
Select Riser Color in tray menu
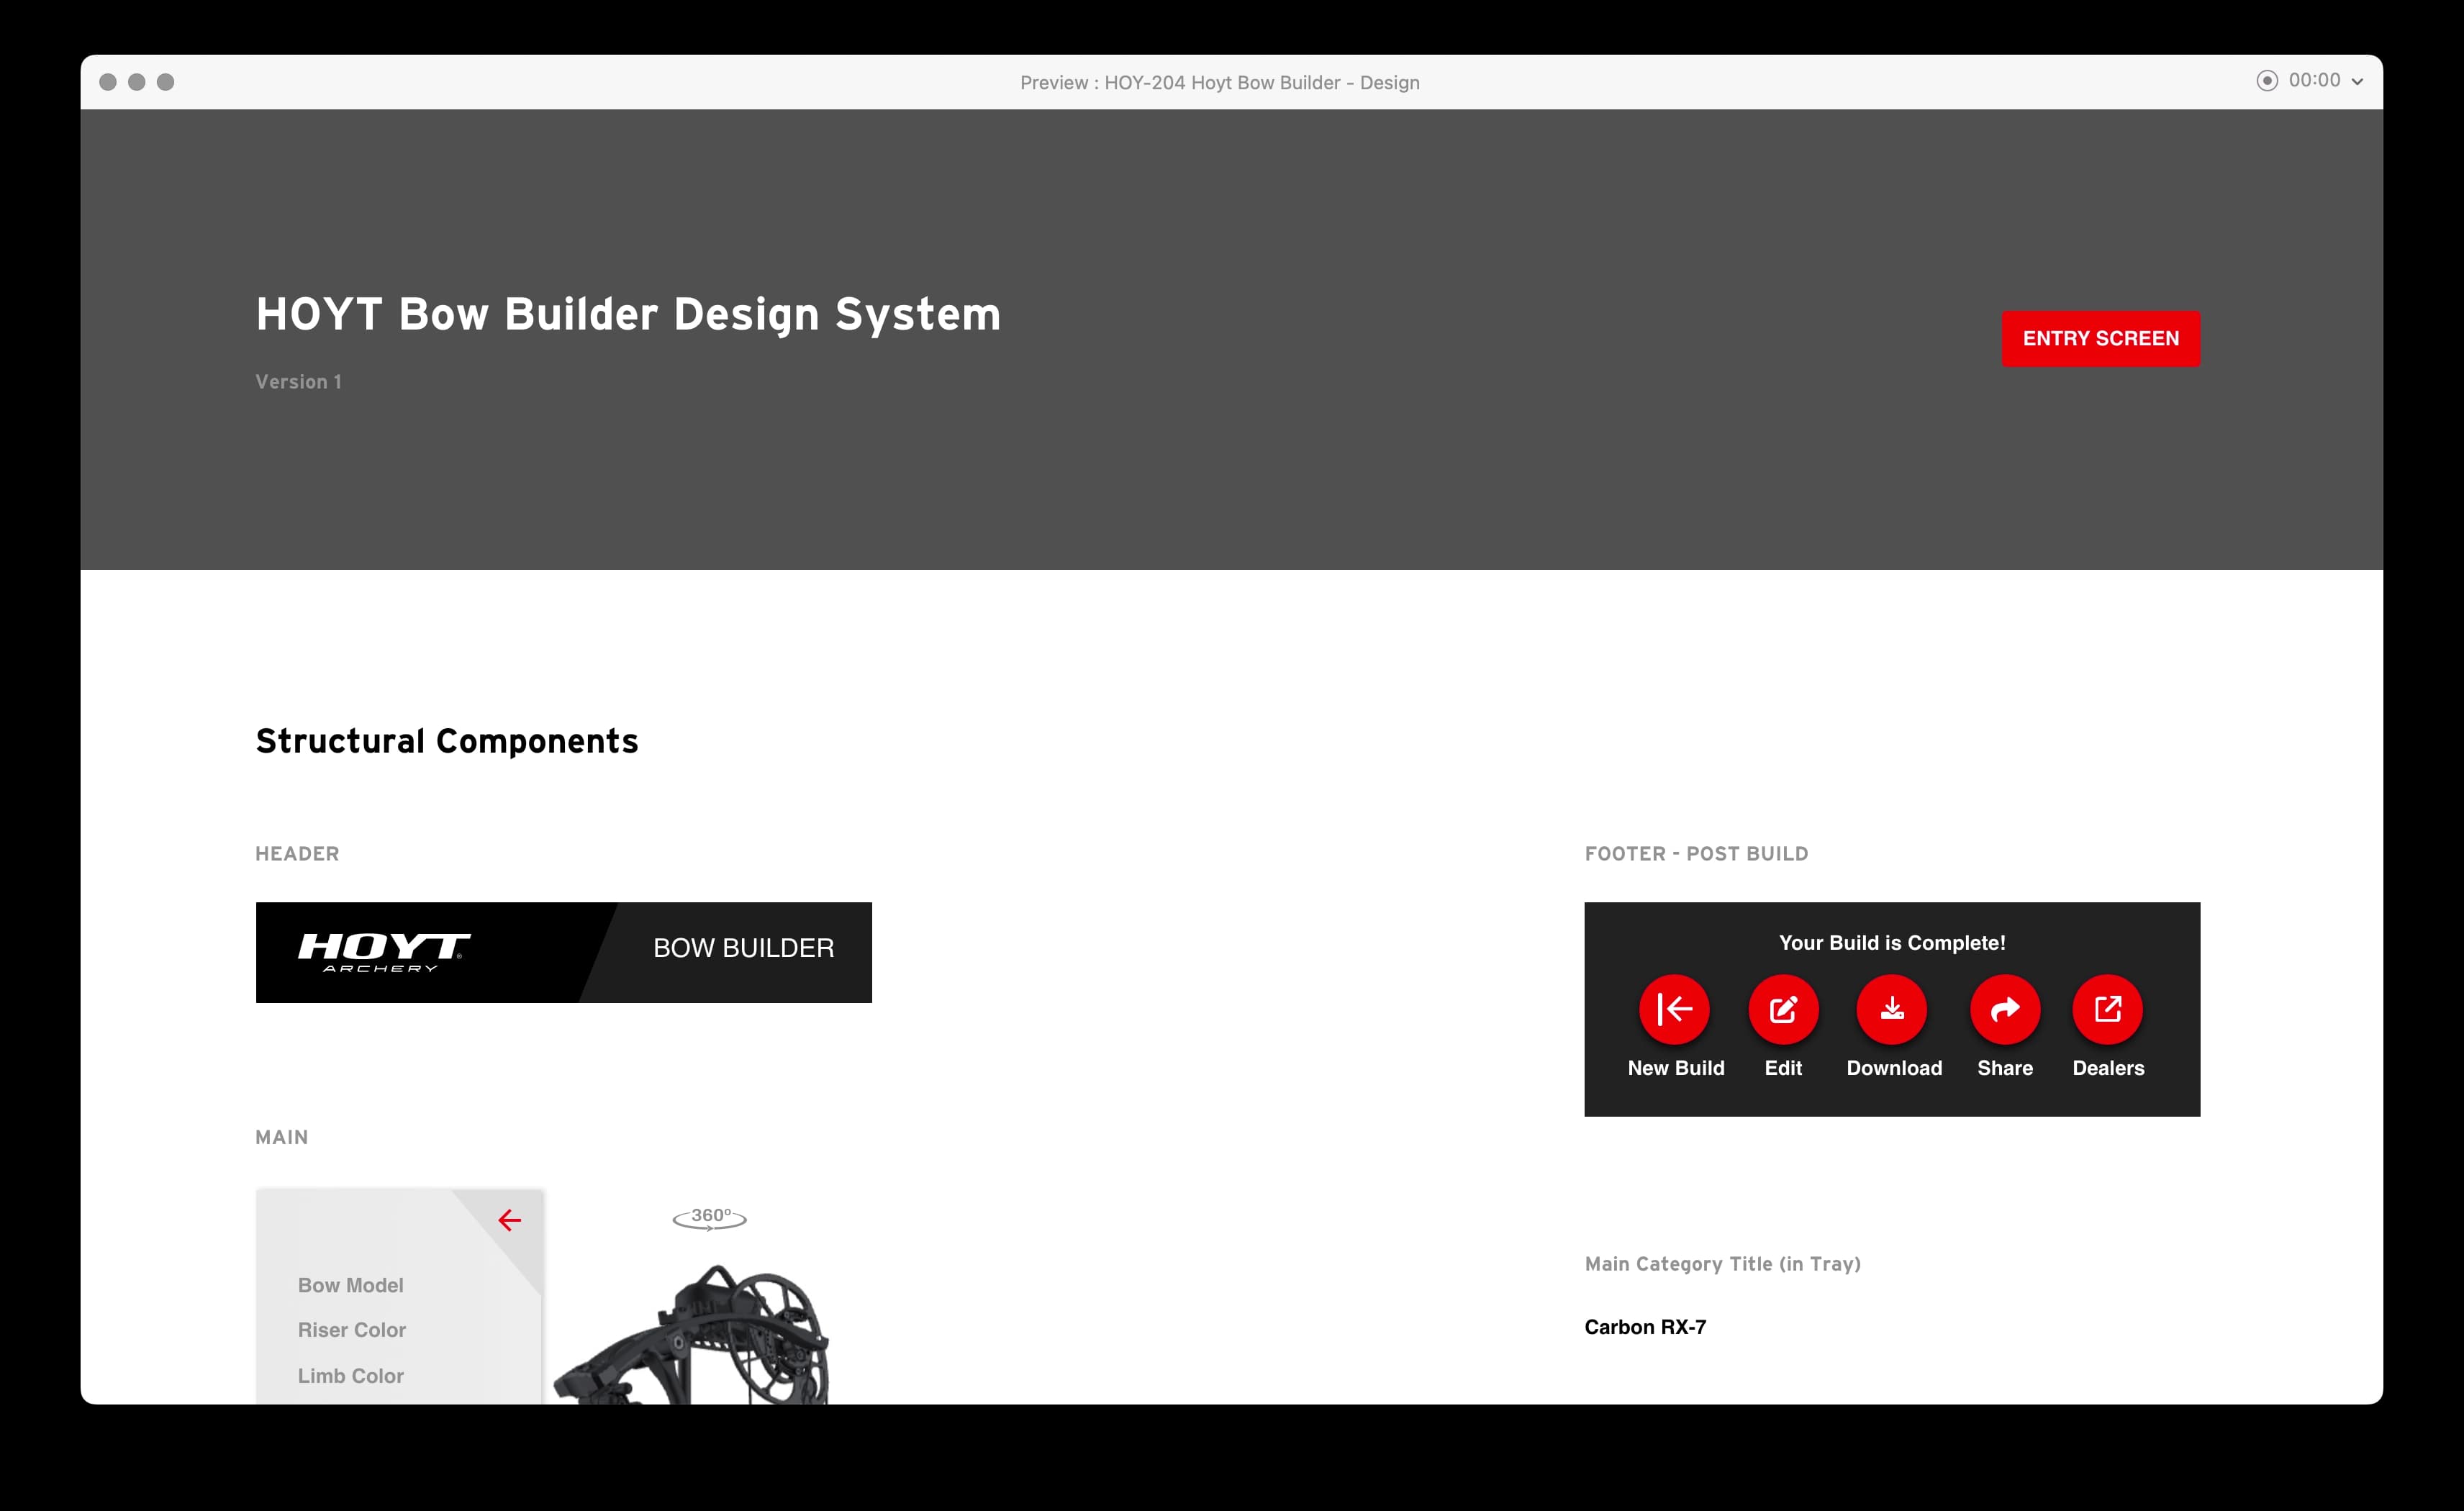click(x=351, y=1330)
